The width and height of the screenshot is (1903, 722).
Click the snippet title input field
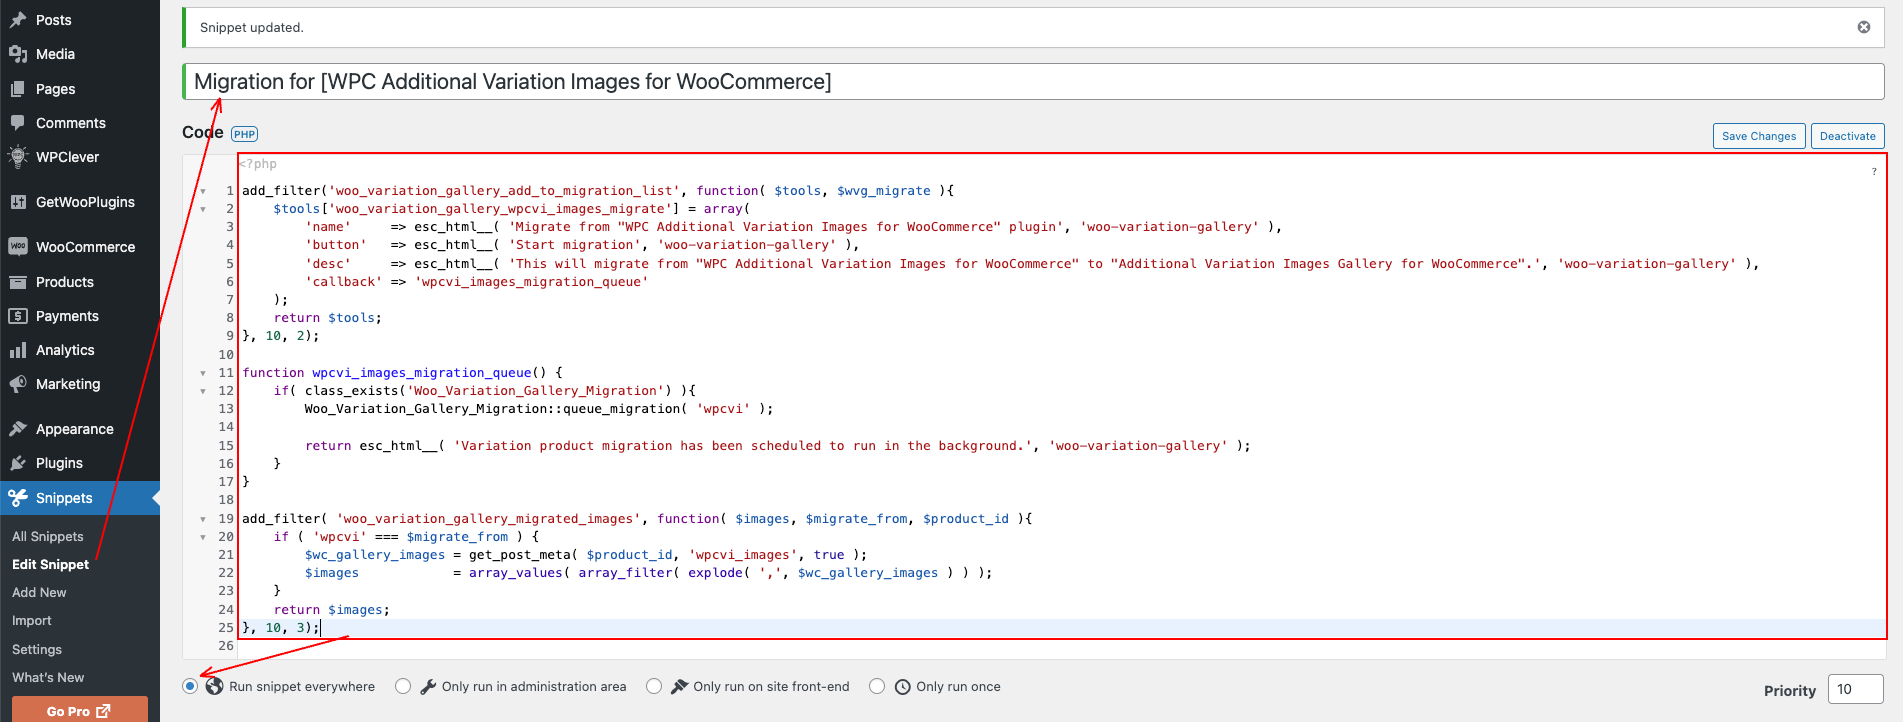click(1033, 82)
